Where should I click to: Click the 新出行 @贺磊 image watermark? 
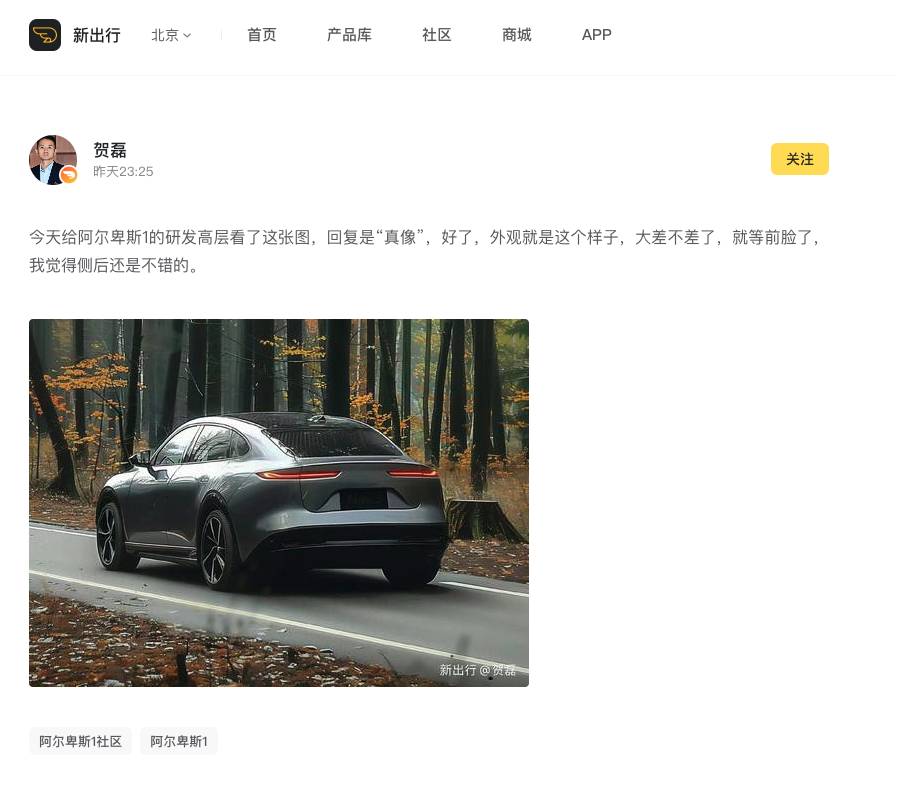tap(477, 670)
